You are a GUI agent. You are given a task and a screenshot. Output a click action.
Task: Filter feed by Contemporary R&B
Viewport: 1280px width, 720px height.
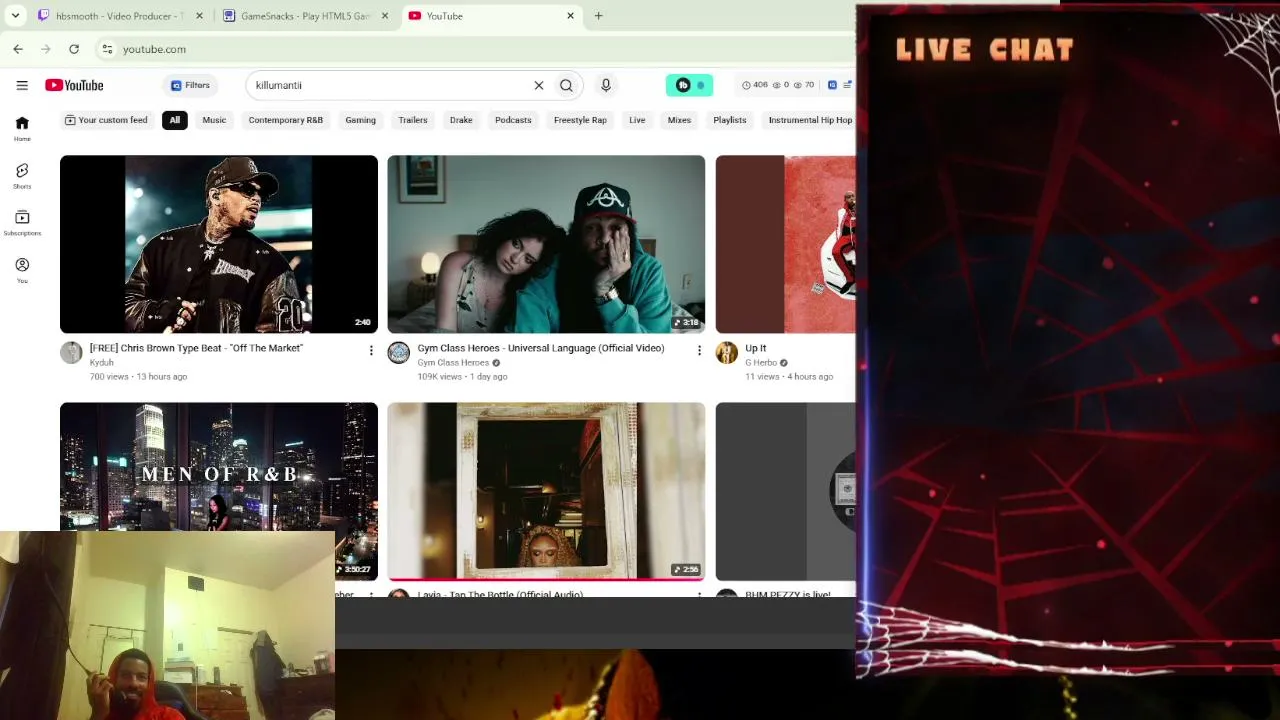pyautogui.click(x=286, y=120)
